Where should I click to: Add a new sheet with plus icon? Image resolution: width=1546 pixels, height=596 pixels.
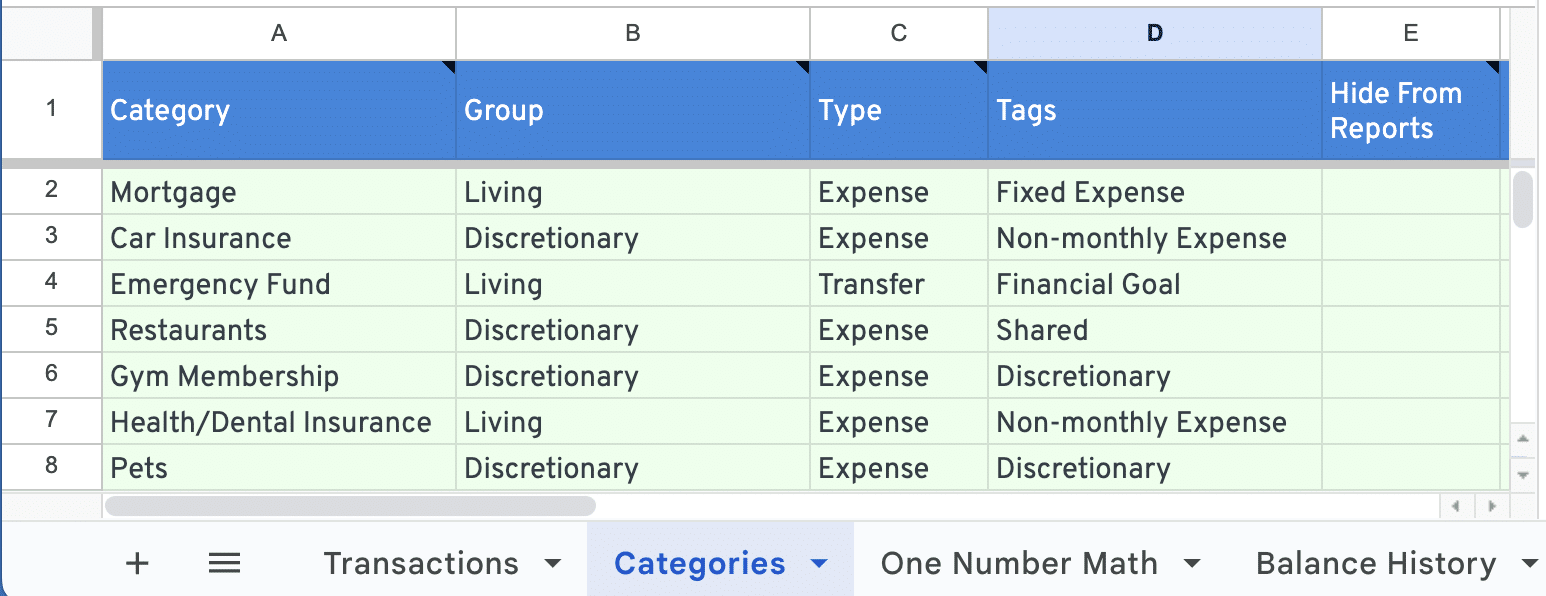tap(137, 564)
